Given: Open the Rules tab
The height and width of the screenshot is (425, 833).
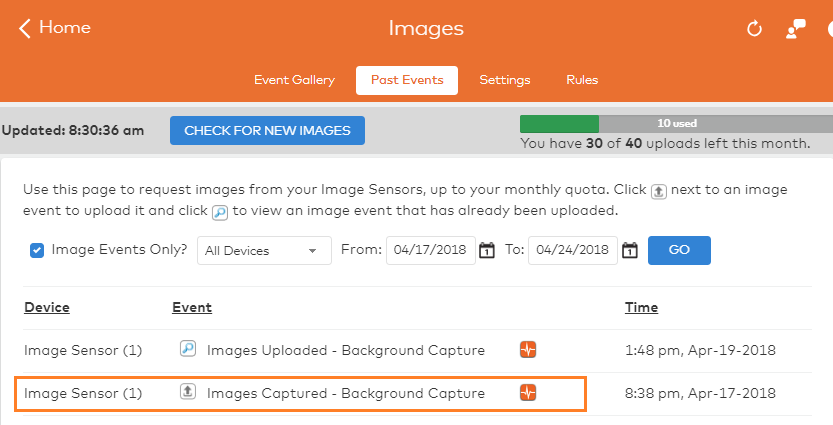Looking at the screenshot, I should tap(582, 80).
